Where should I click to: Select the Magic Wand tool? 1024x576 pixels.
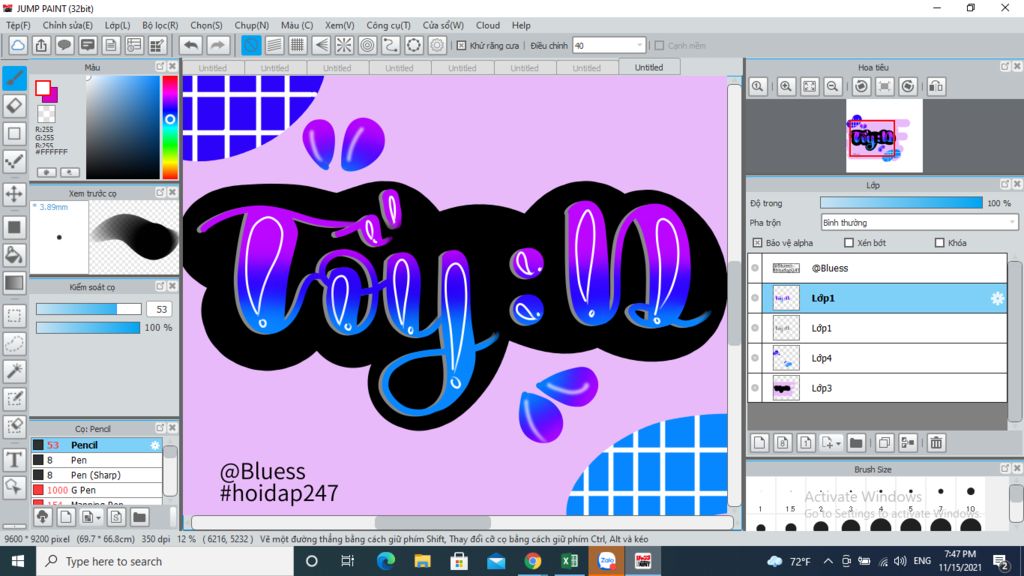point(14,371)
